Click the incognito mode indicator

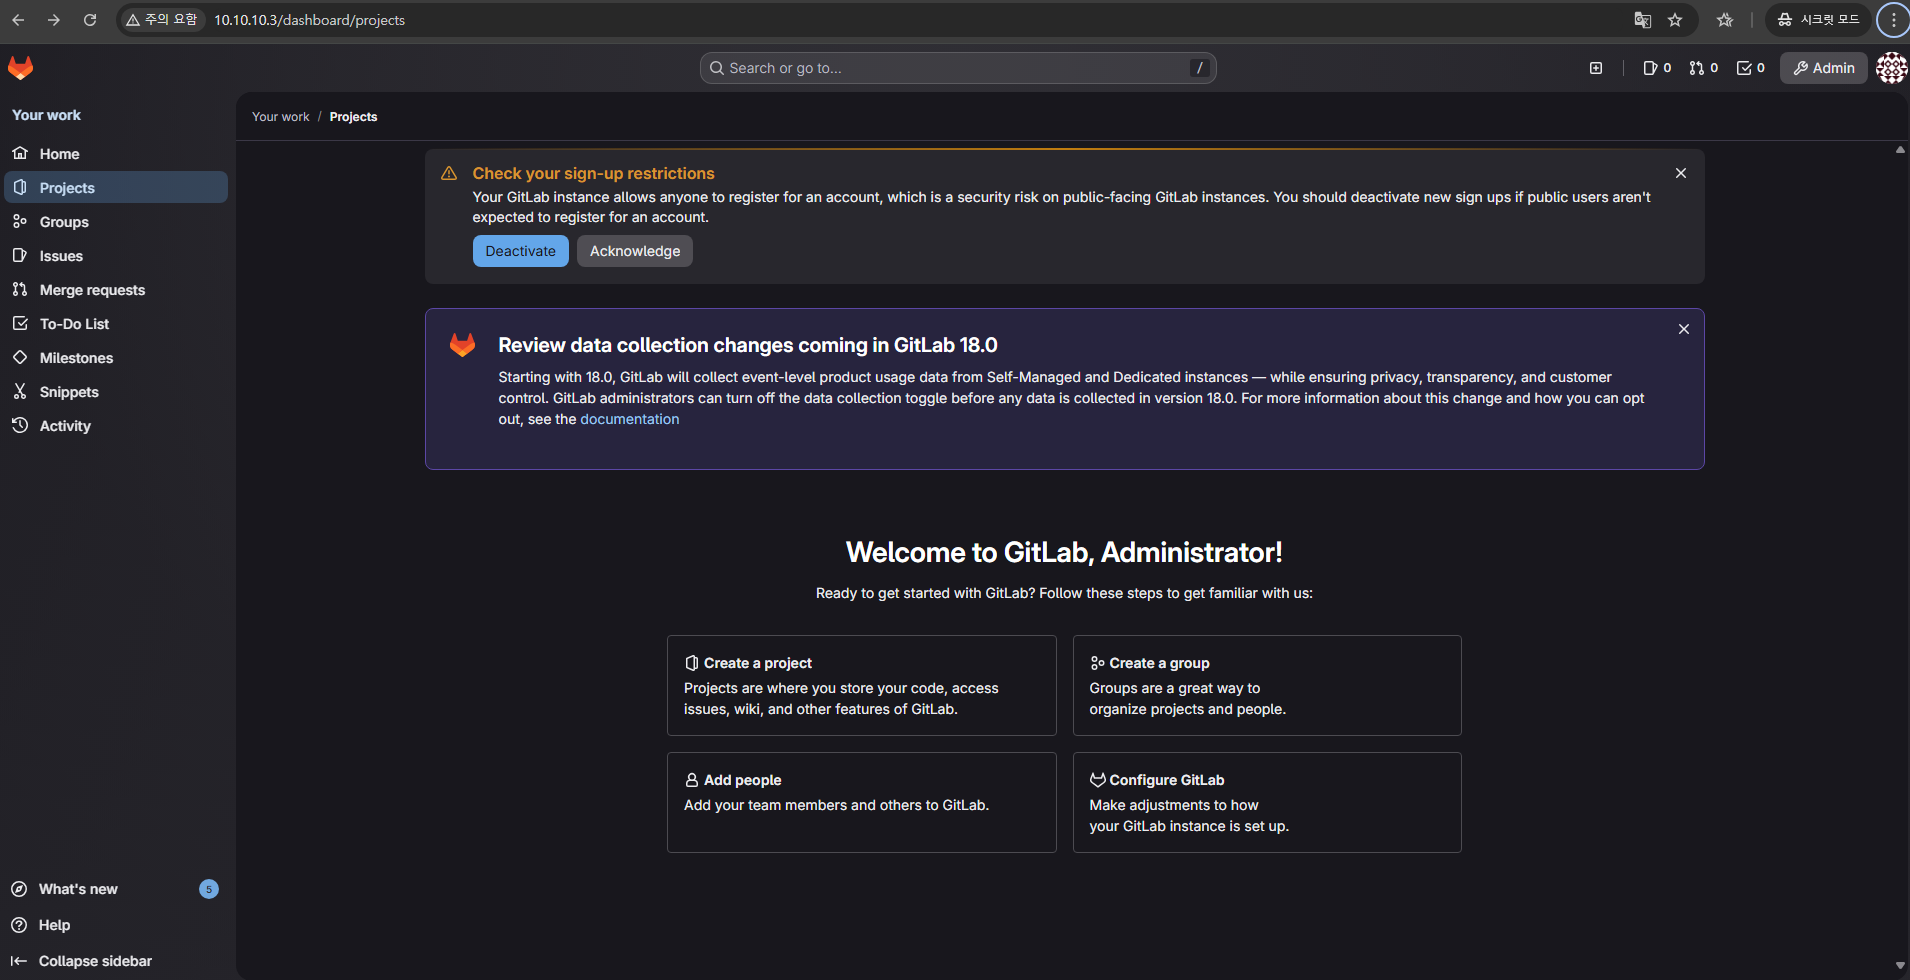(1818, 20)
